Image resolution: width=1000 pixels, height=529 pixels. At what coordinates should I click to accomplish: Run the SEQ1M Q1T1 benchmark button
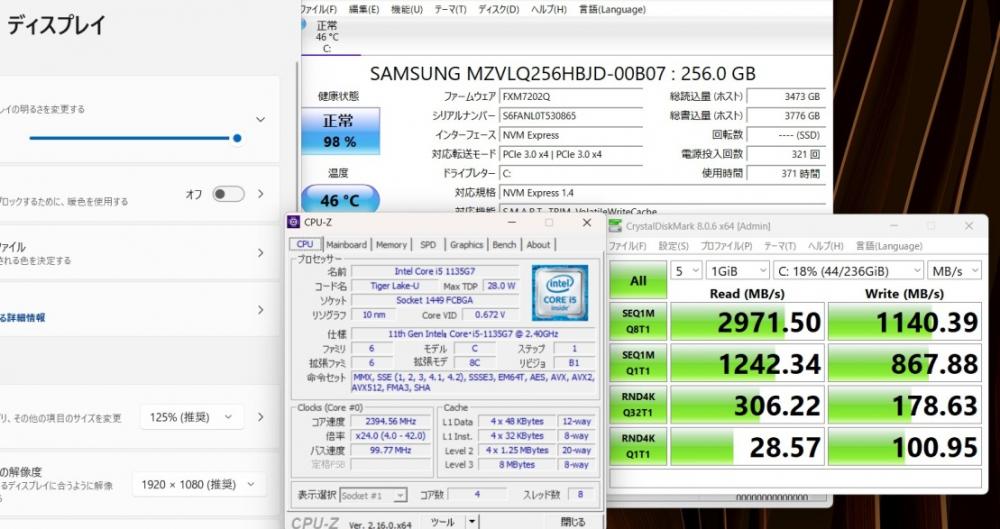click(638, 362)
